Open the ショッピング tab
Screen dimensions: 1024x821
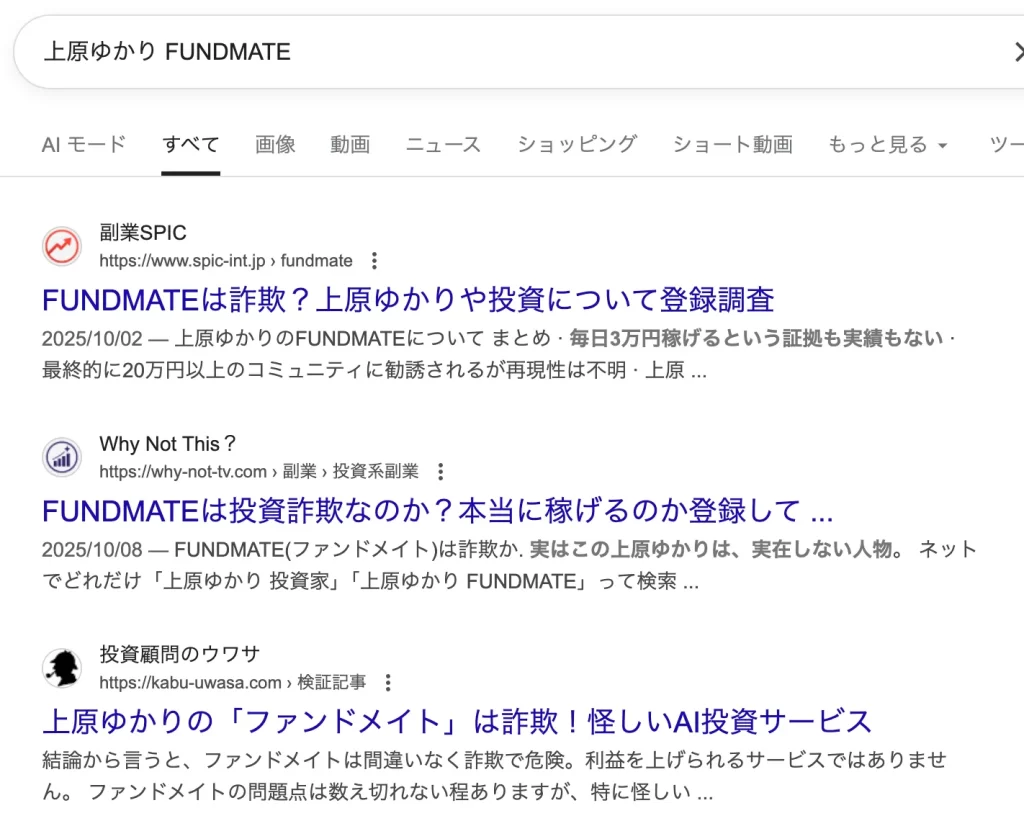[577, 144]
